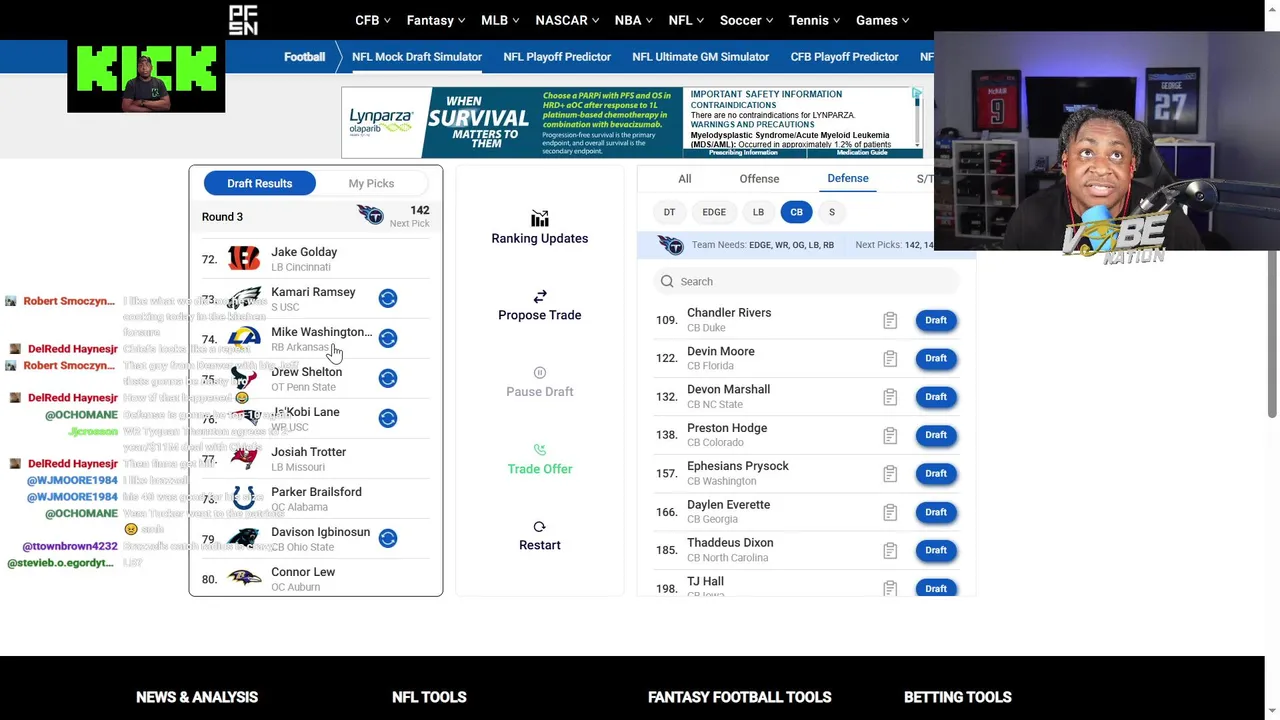Image resolution: width=1280 pixels, height=720 pixels.
Task: Expand the Games menu dropdown
Action: click(x=883, y=20)
